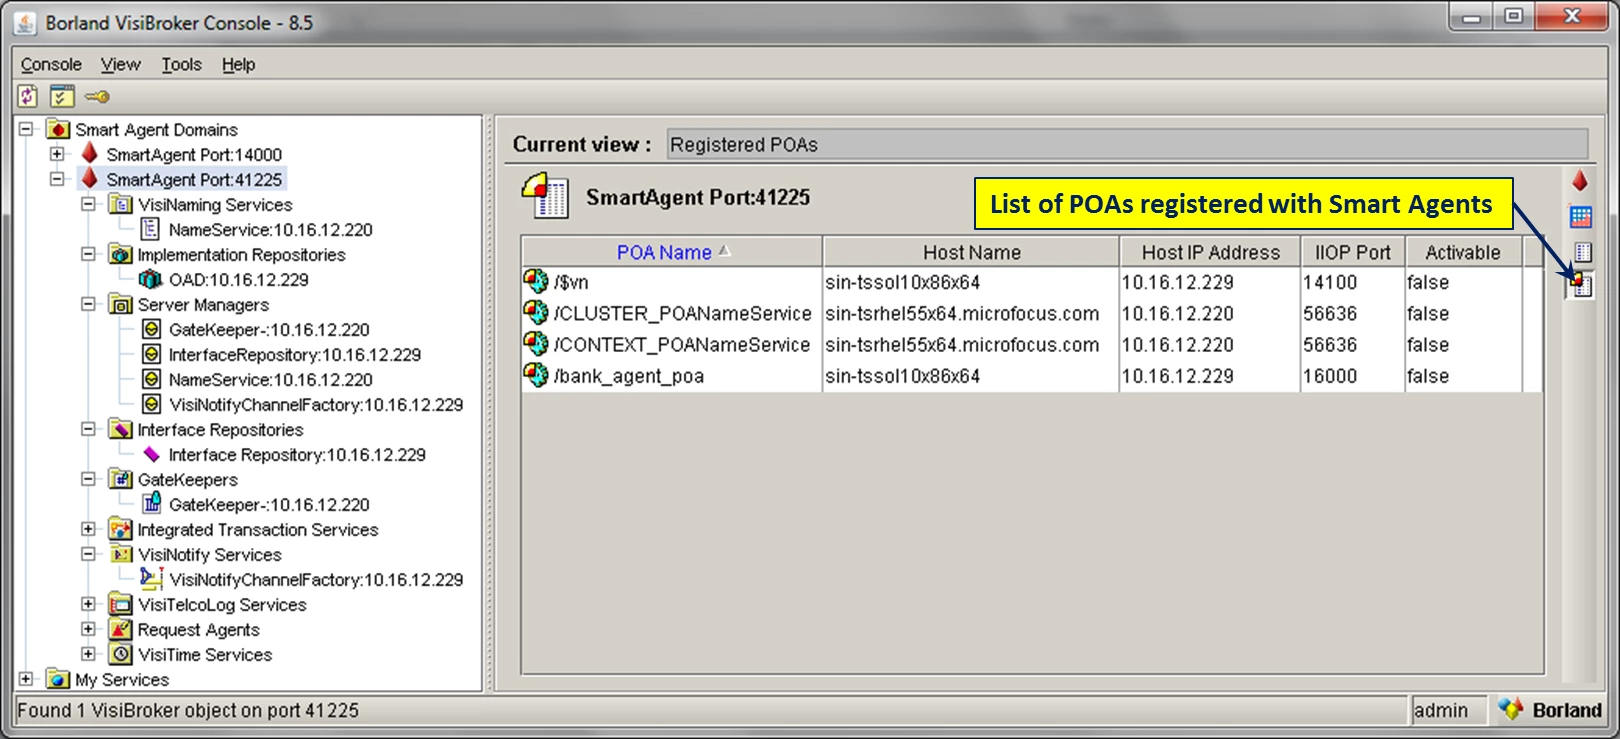Click the Server Managers folder icon
The width and height of the screenshot is (1620, 739).
tap(120, 304)
